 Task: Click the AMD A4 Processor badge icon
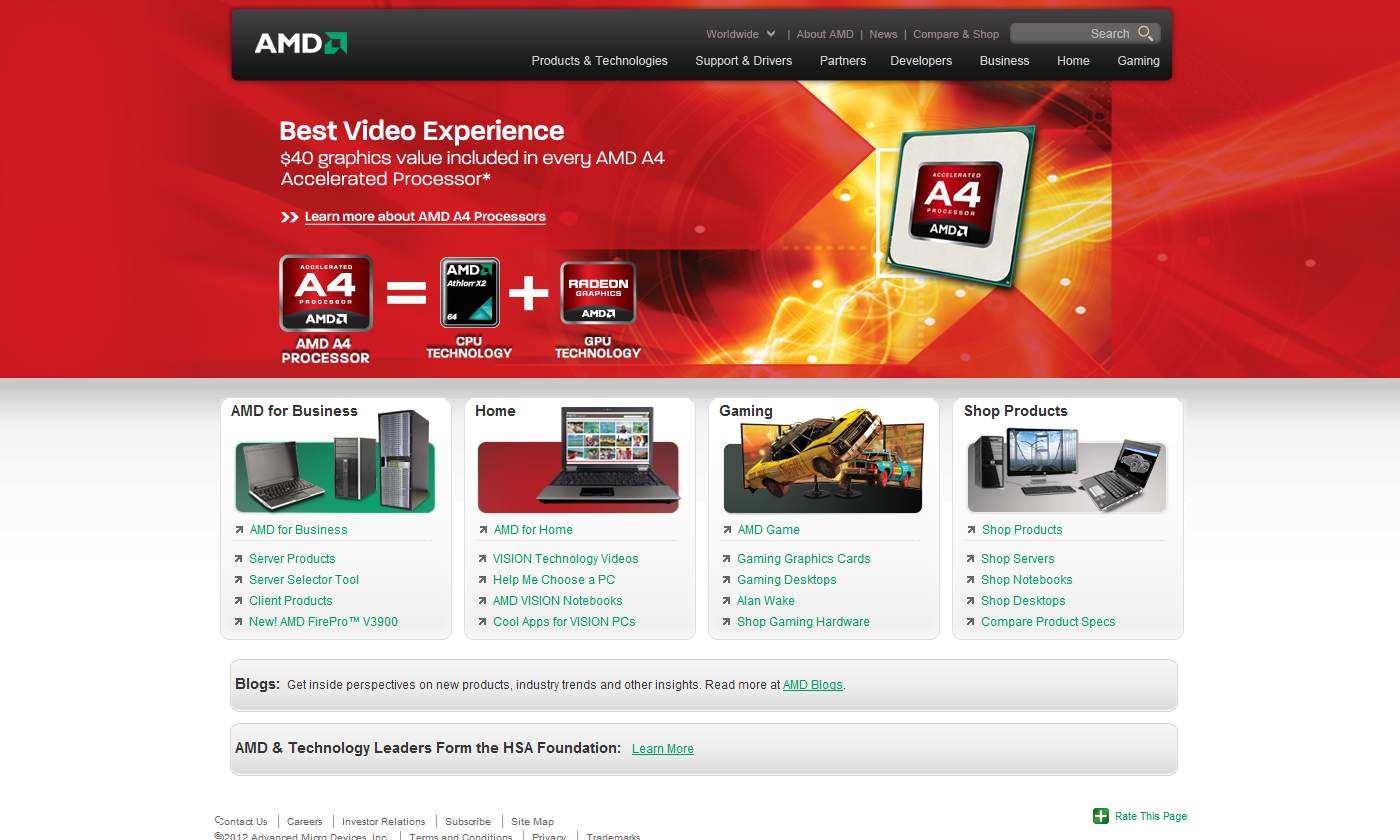point(326,293)
